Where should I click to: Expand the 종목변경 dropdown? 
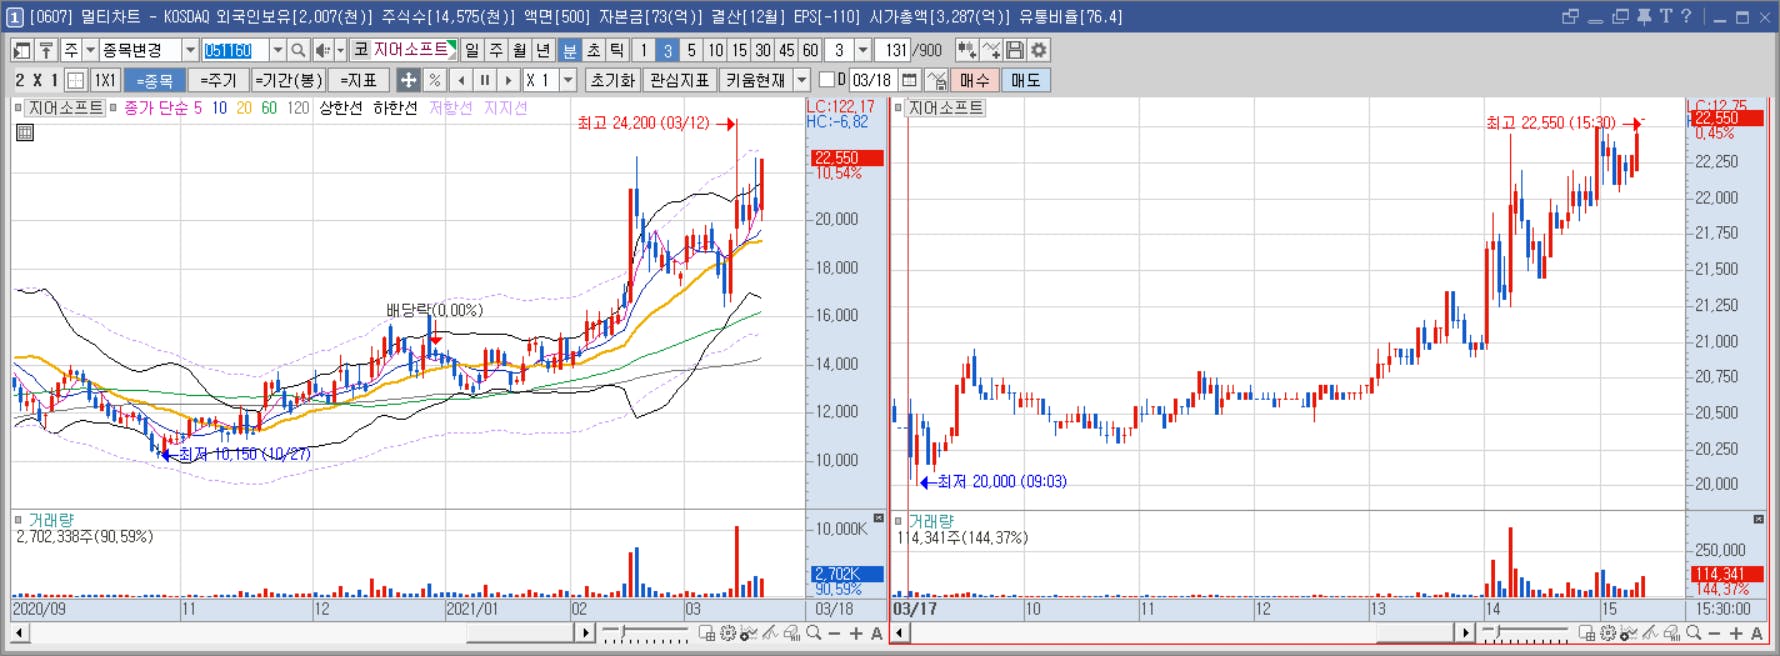point(190,50)
